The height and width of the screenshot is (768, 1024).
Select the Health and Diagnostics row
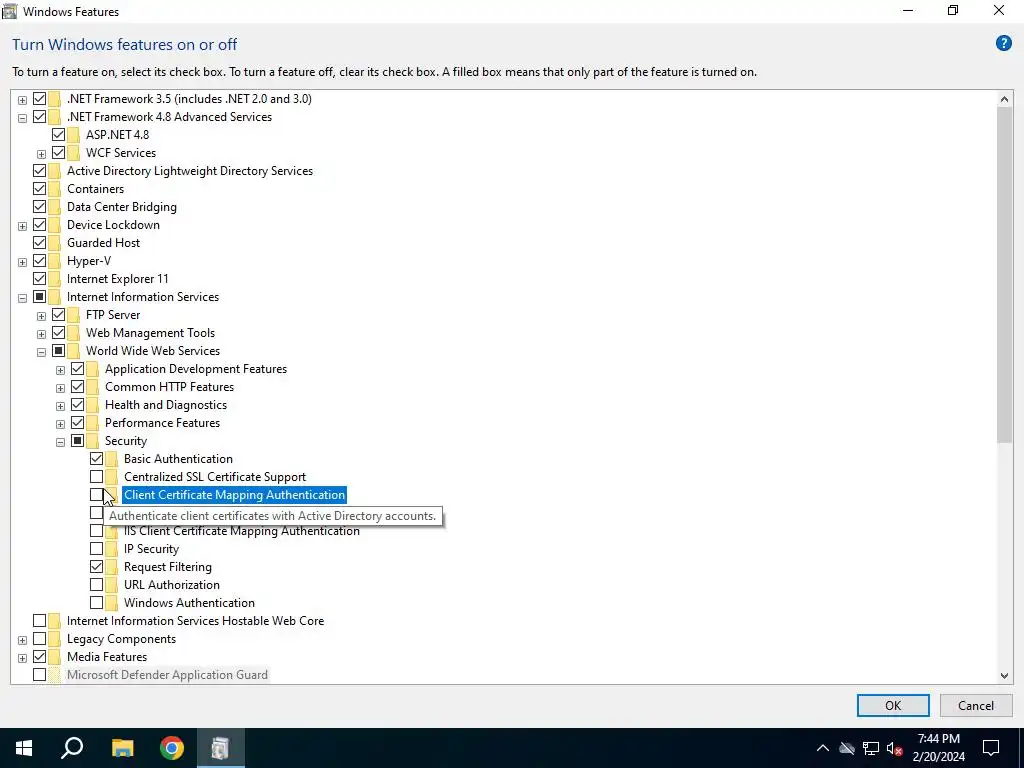(166, 405)
